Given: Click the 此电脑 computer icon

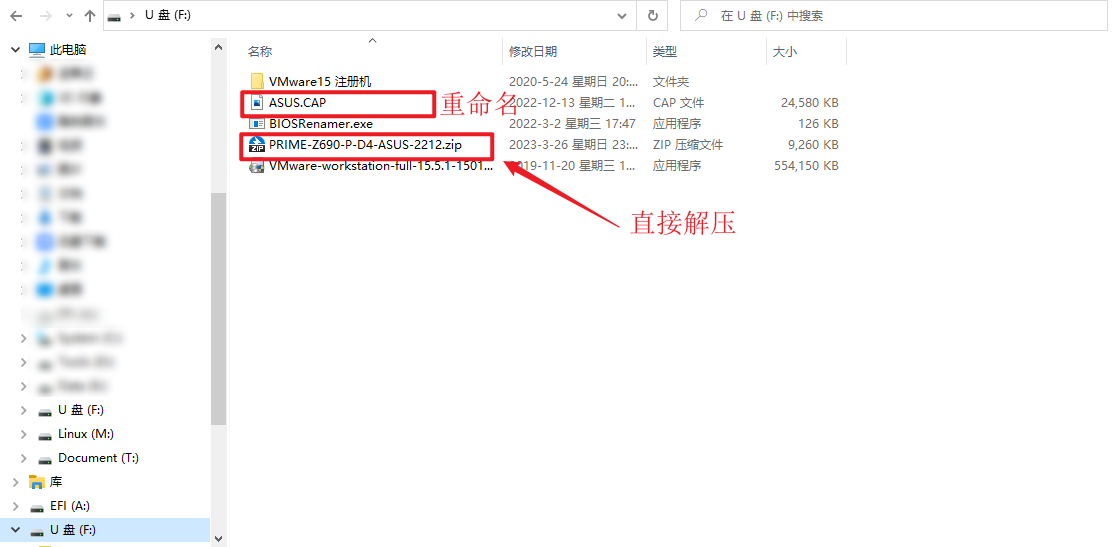Looking at the screenshot, I should (37, 50).
